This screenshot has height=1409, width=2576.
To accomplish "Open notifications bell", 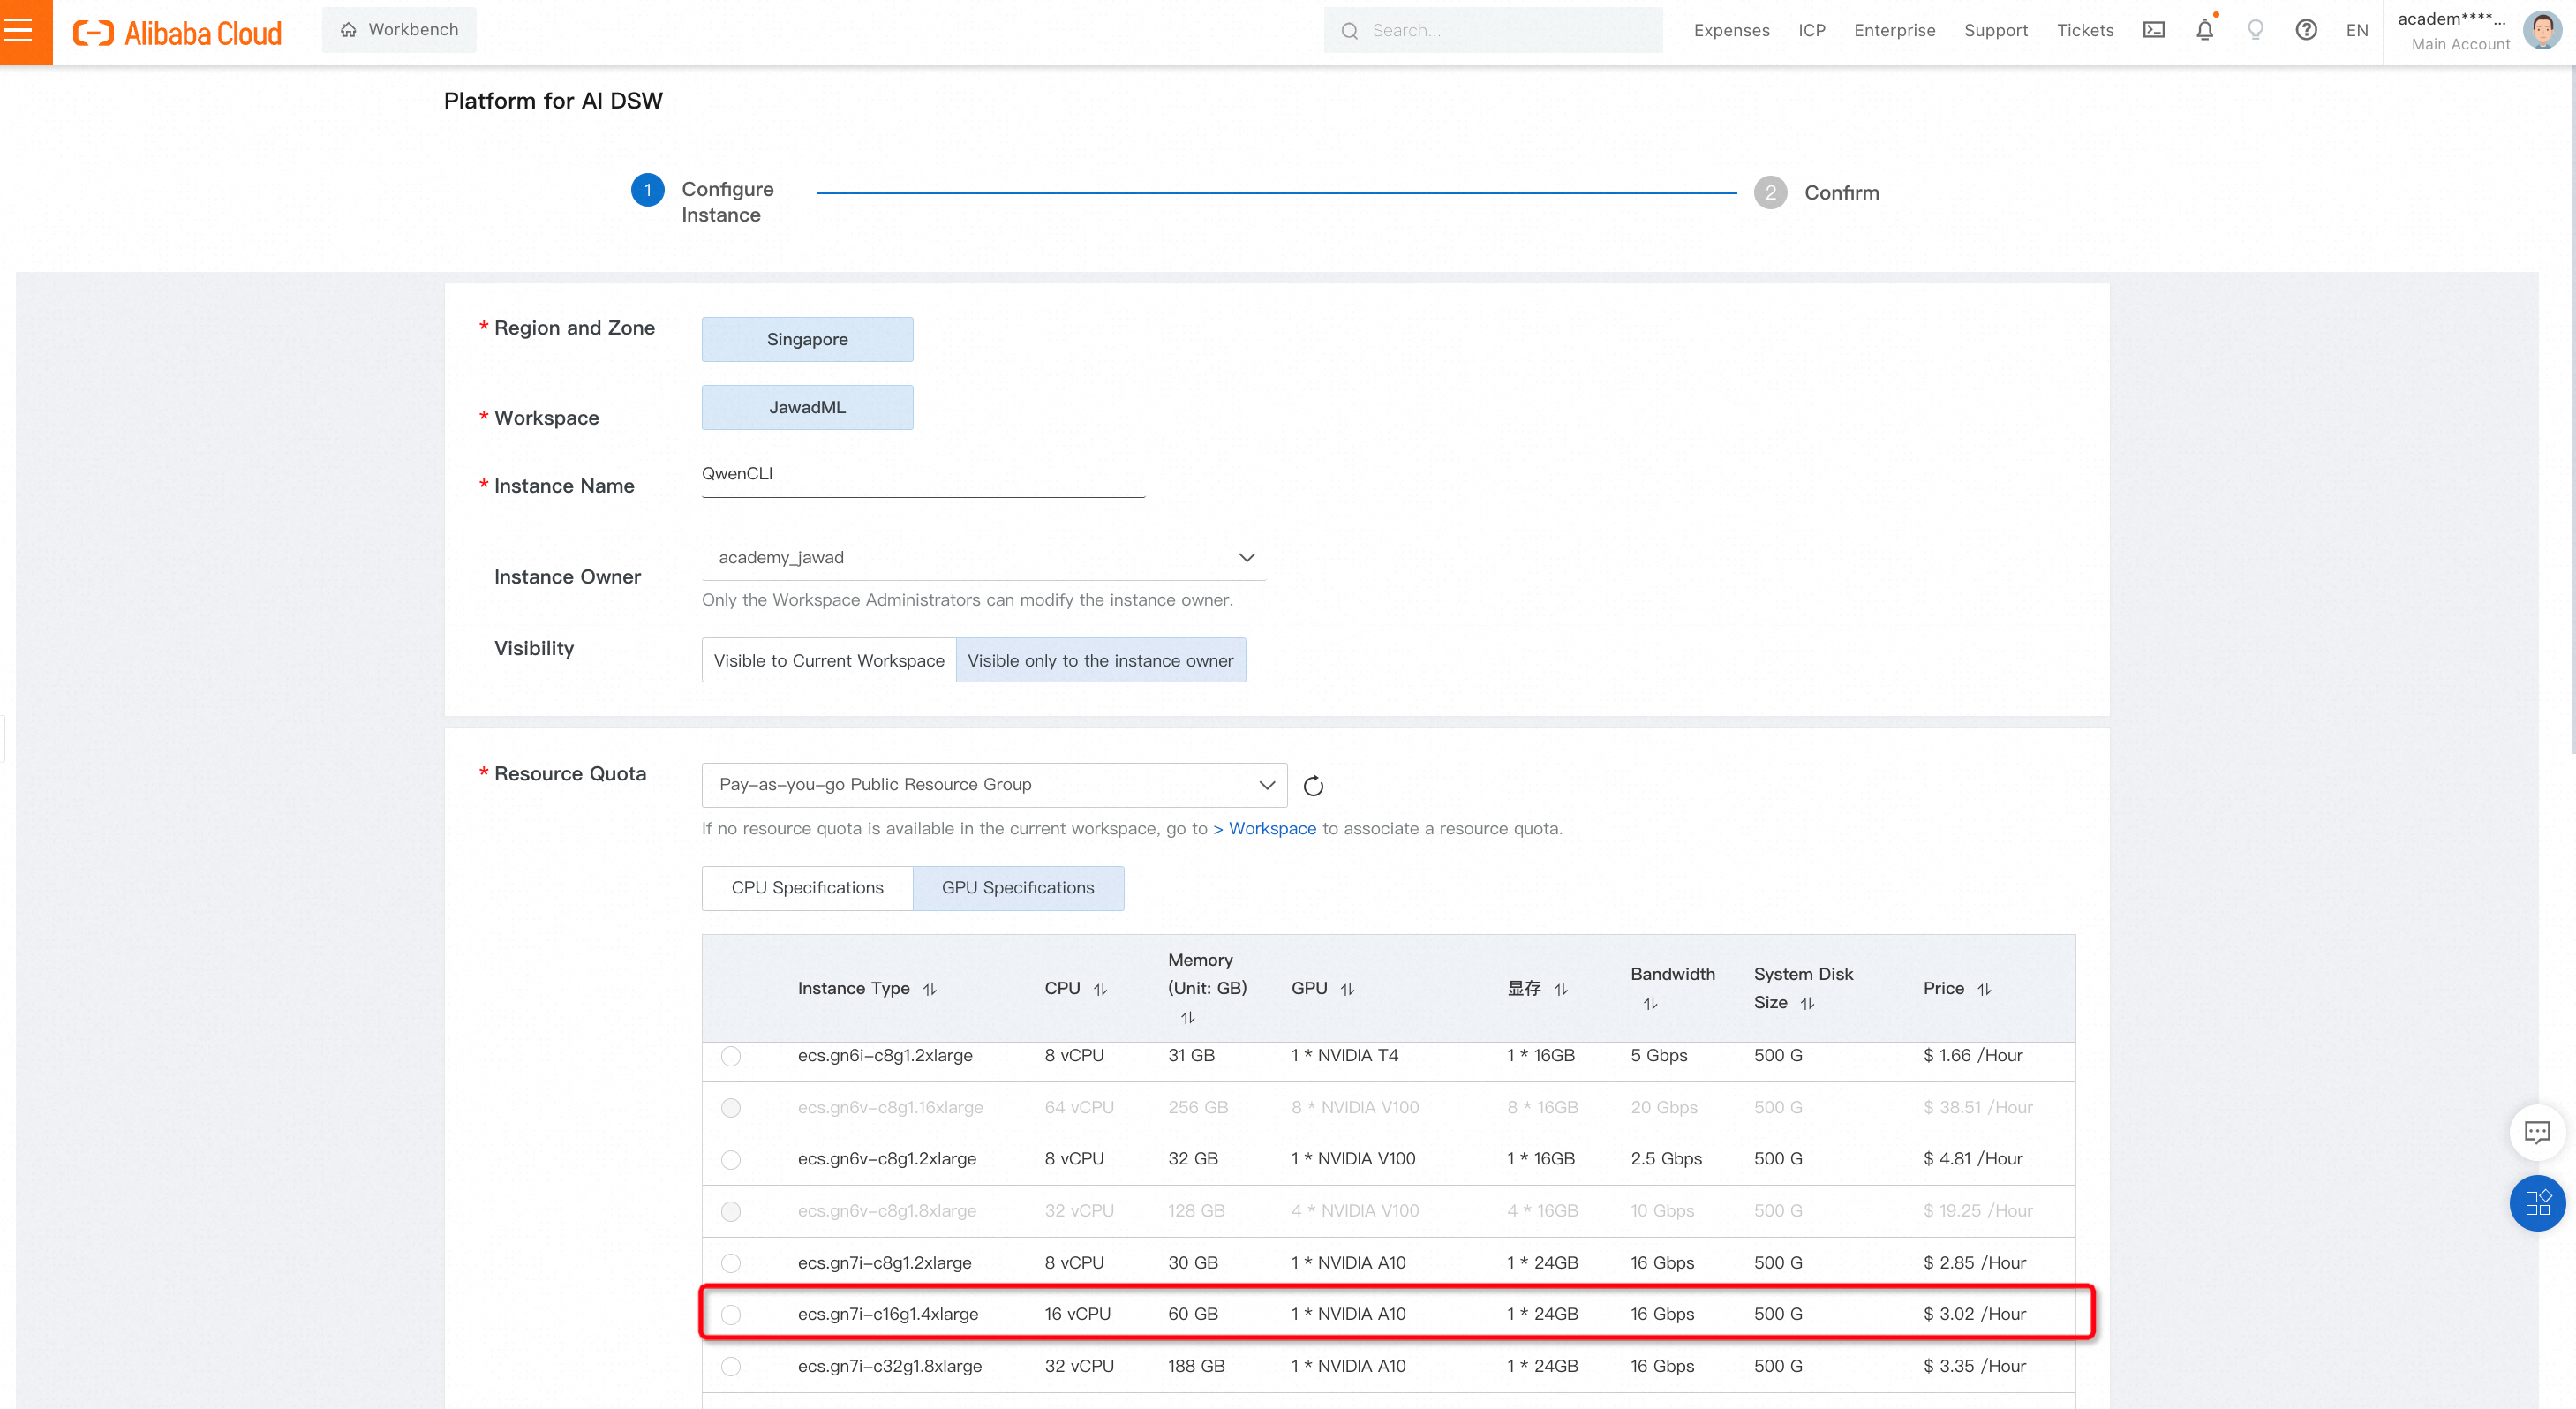I will coord(2204,30).
